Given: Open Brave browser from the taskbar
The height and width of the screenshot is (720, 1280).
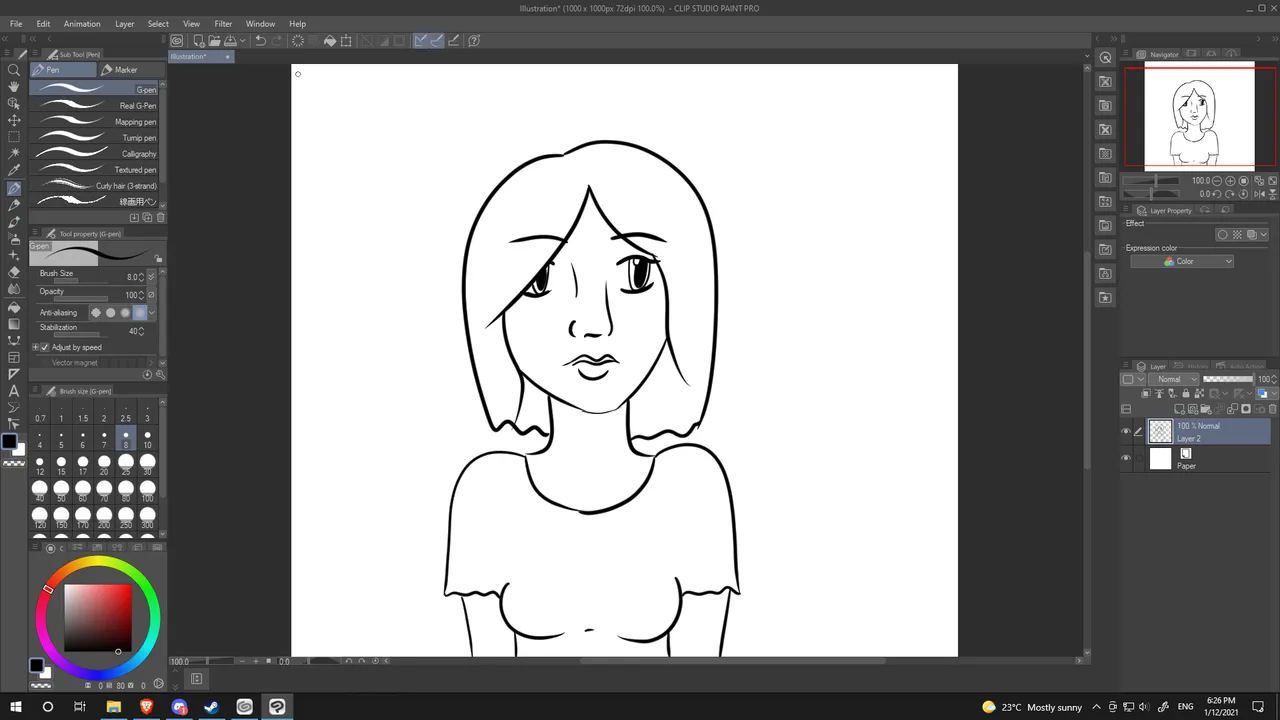Looking at the screenshot, I should point(147,707).
